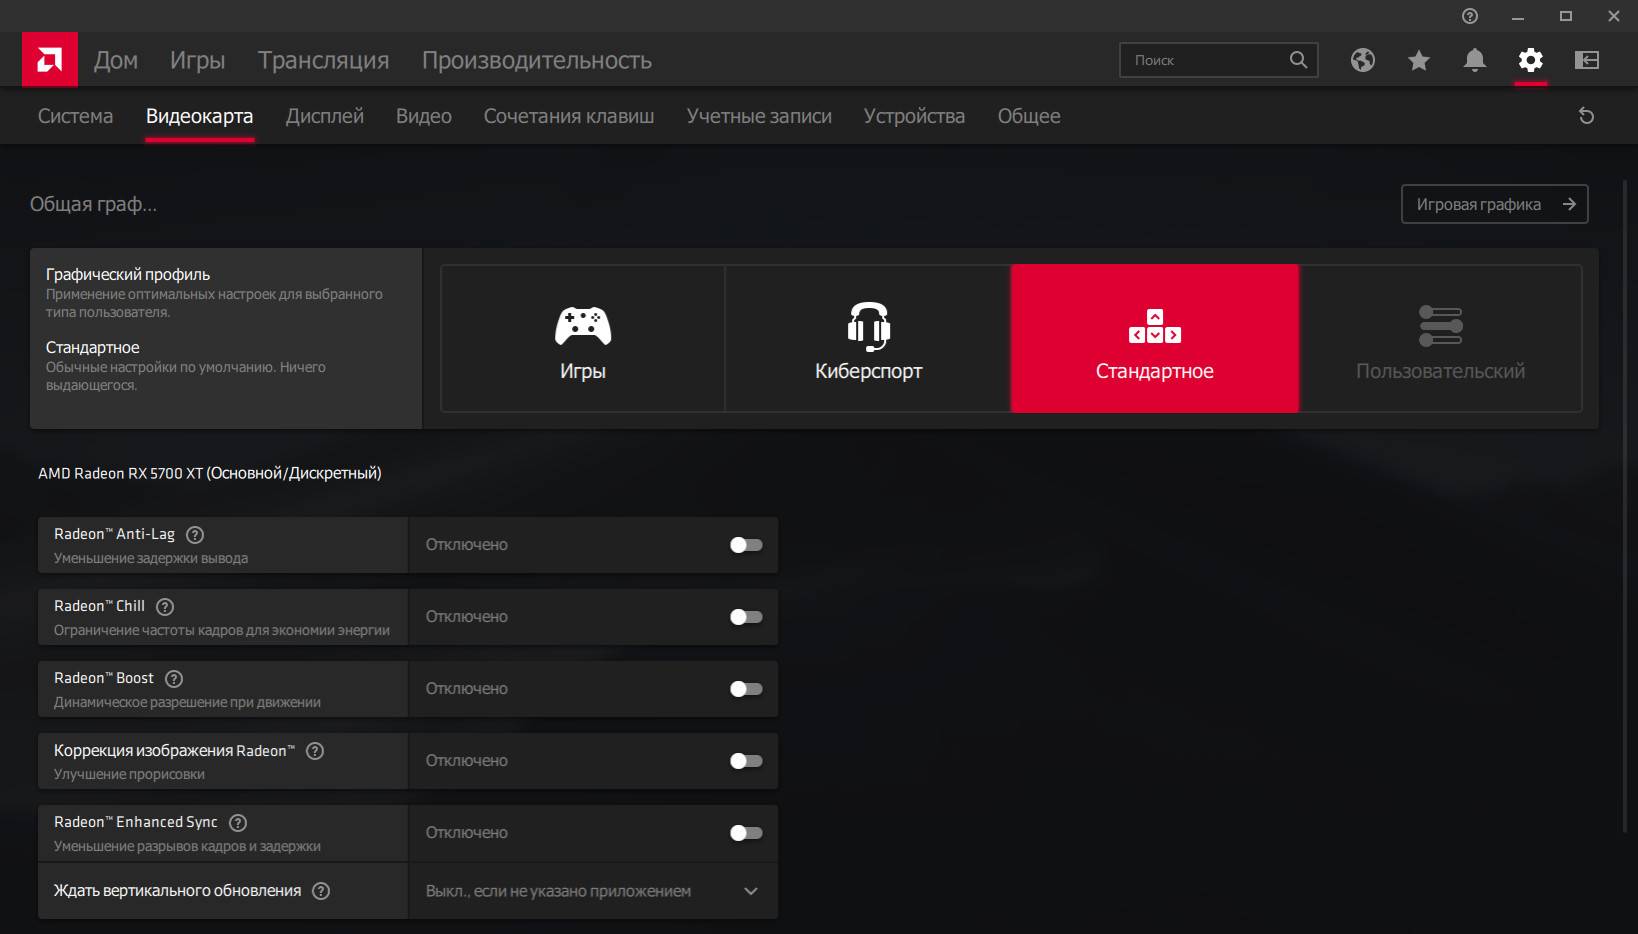This screenshot has height=934, width=1638.
Task: Click the vertical scrollbar on right
Action: [x=1626, y=508]
